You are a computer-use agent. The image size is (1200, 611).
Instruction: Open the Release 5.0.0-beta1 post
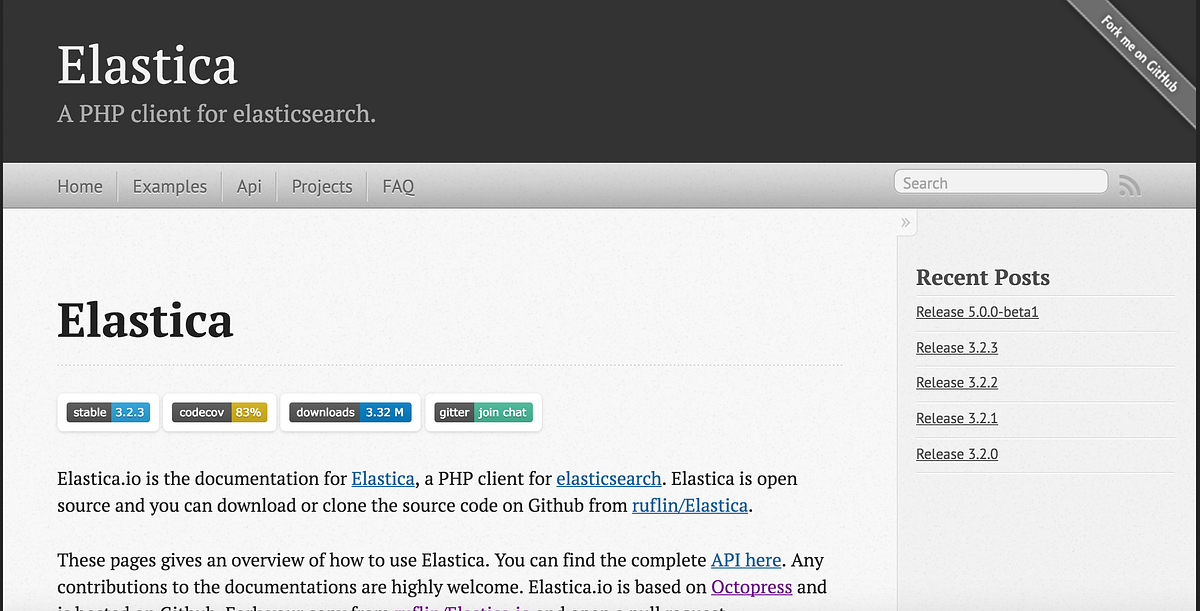tap(977, 311)
